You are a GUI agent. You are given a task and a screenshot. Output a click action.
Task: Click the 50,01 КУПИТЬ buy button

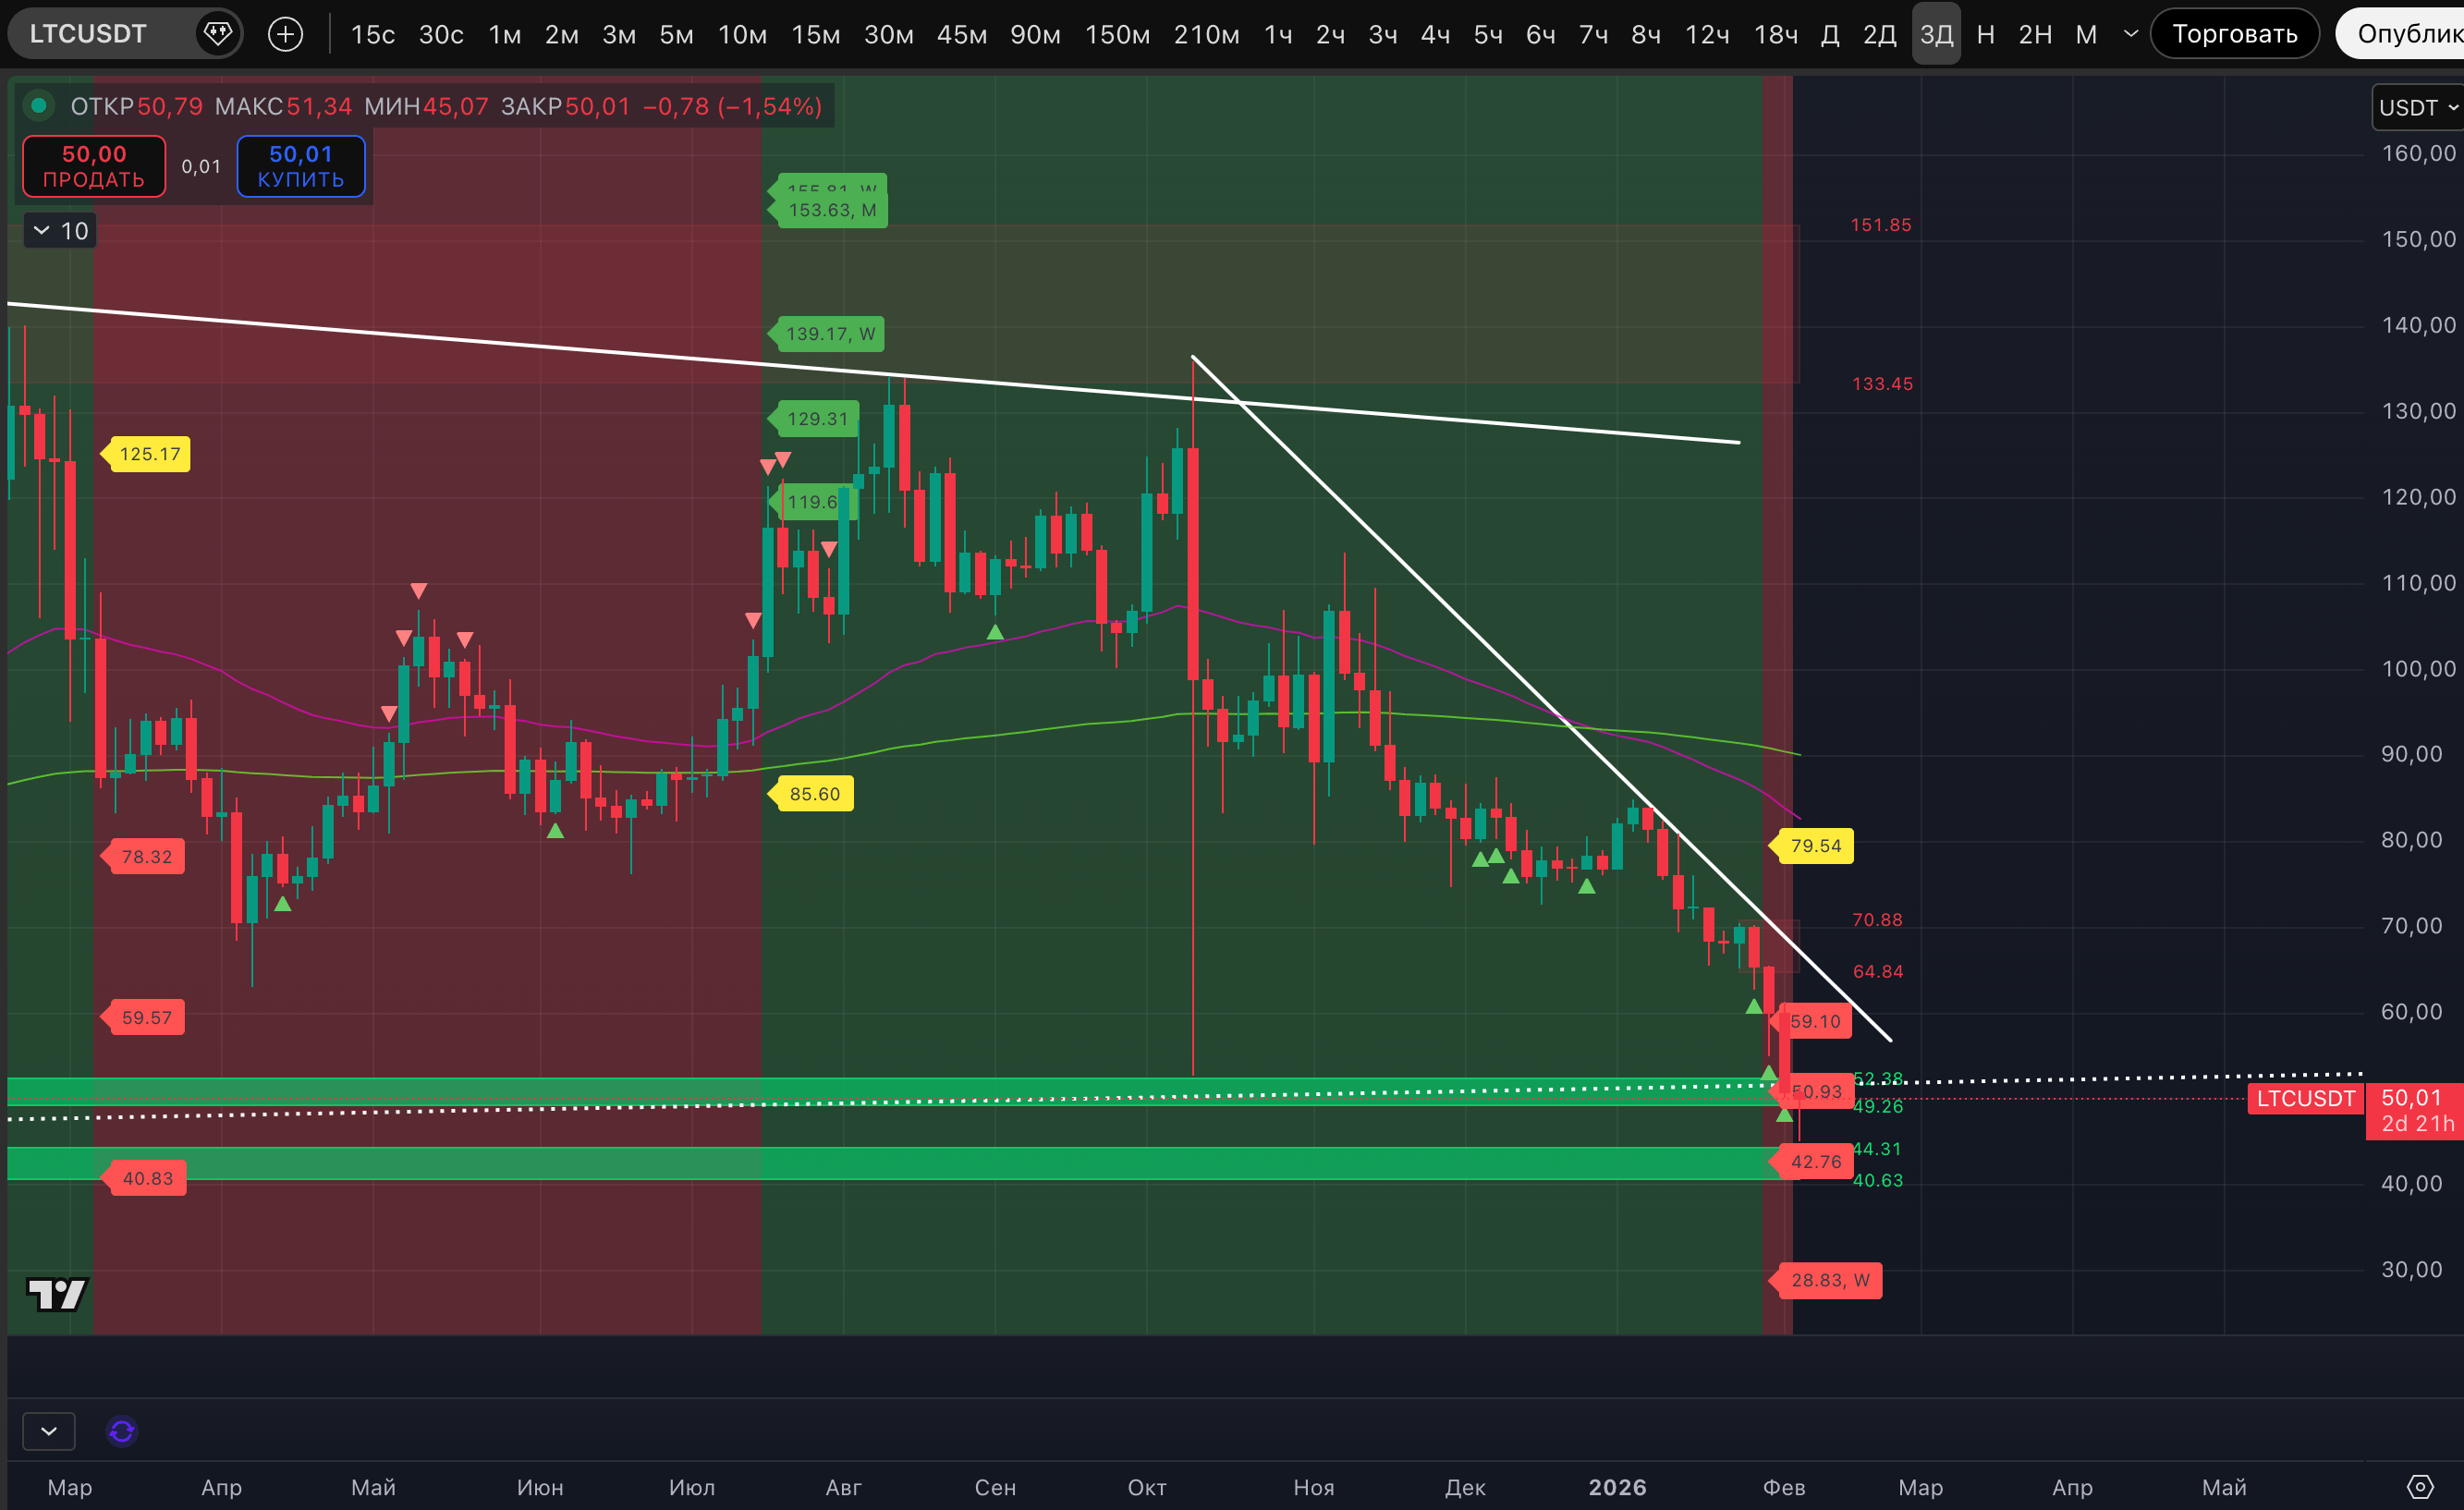click(300, 166)
